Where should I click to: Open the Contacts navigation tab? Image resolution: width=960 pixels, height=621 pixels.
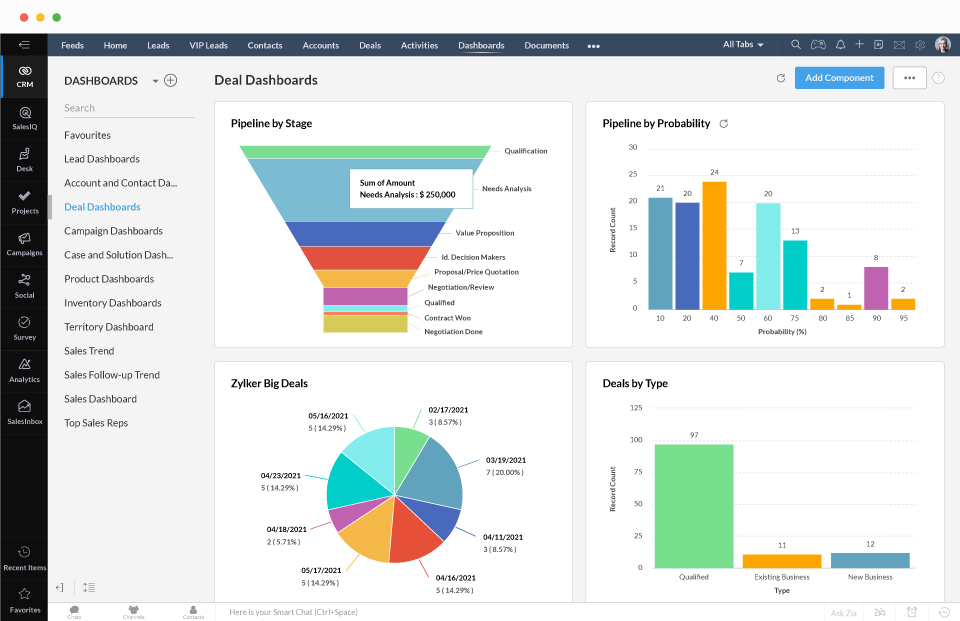click(264, 45)
